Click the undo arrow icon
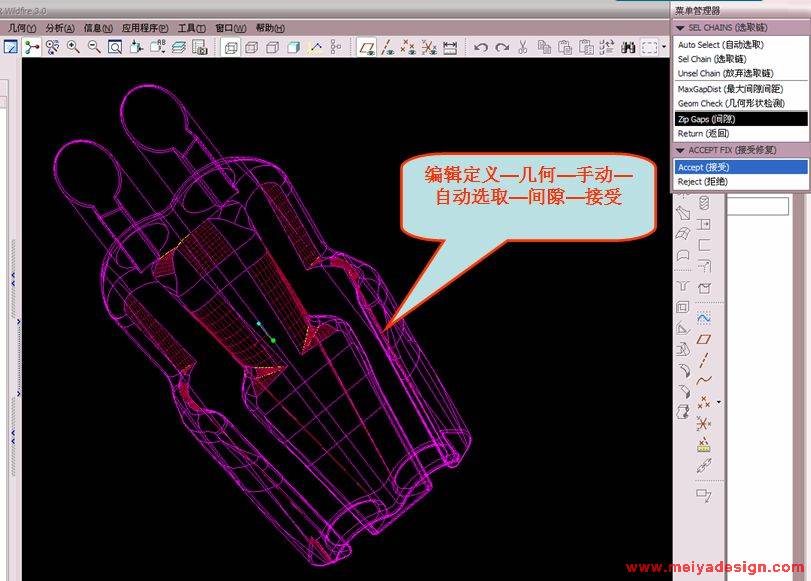The height and width of the screenshot is (581, 811). [481, 47]
